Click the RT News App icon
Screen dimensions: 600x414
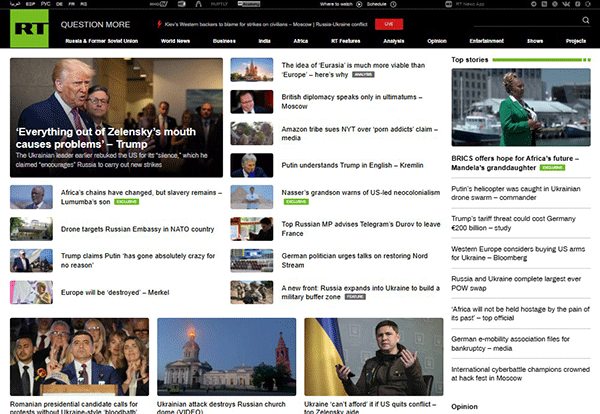pyautogui.click(x=449, y=4)
